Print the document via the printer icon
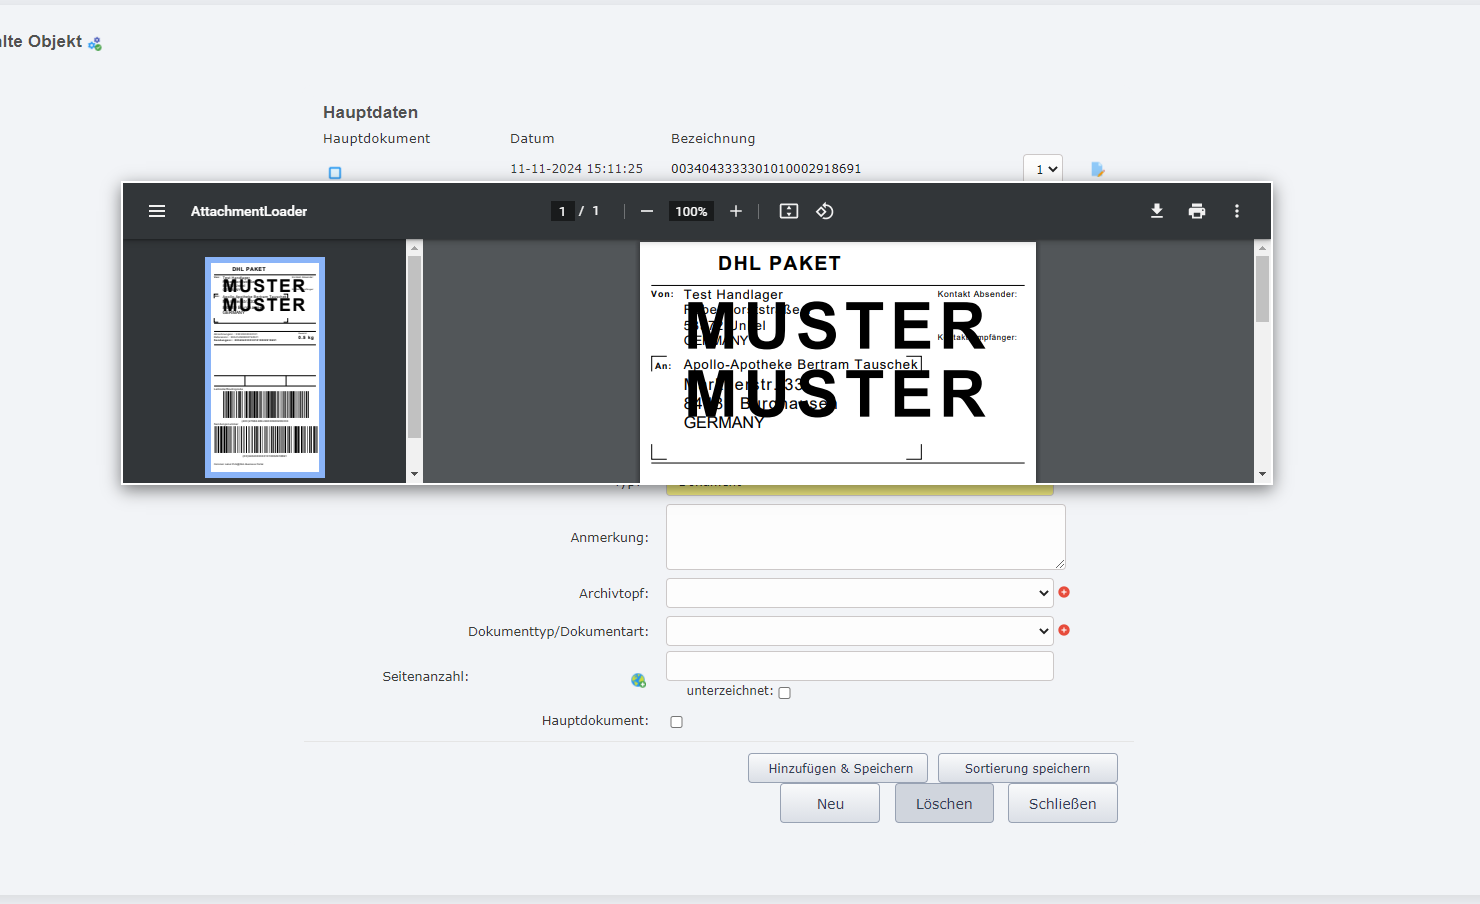Image resolution: width=1480 pixels, height=904 pixels. click(x=1197, y=211)
